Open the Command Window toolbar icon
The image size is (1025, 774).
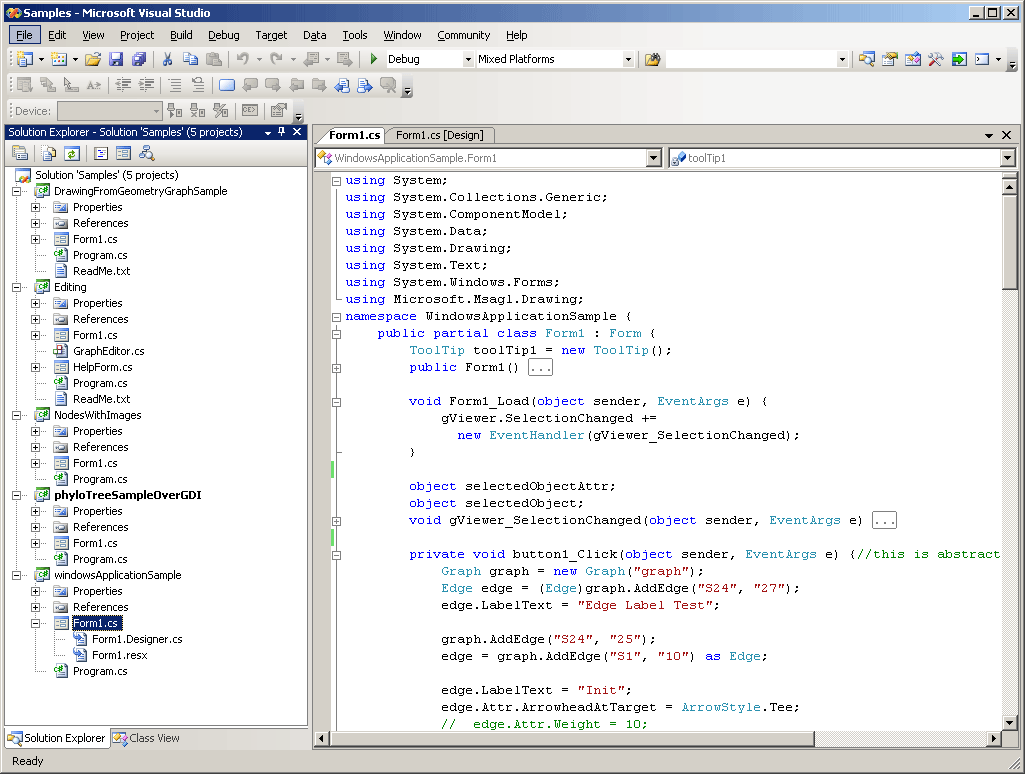tap(982, 59)
